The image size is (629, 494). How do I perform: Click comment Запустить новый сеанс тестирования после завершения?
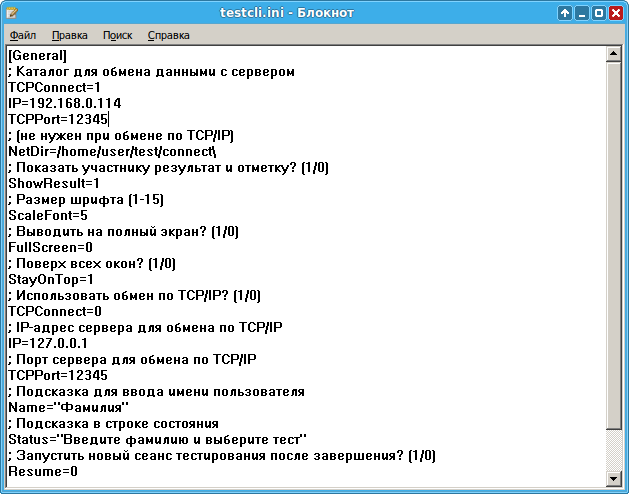[x=222, y=455]
